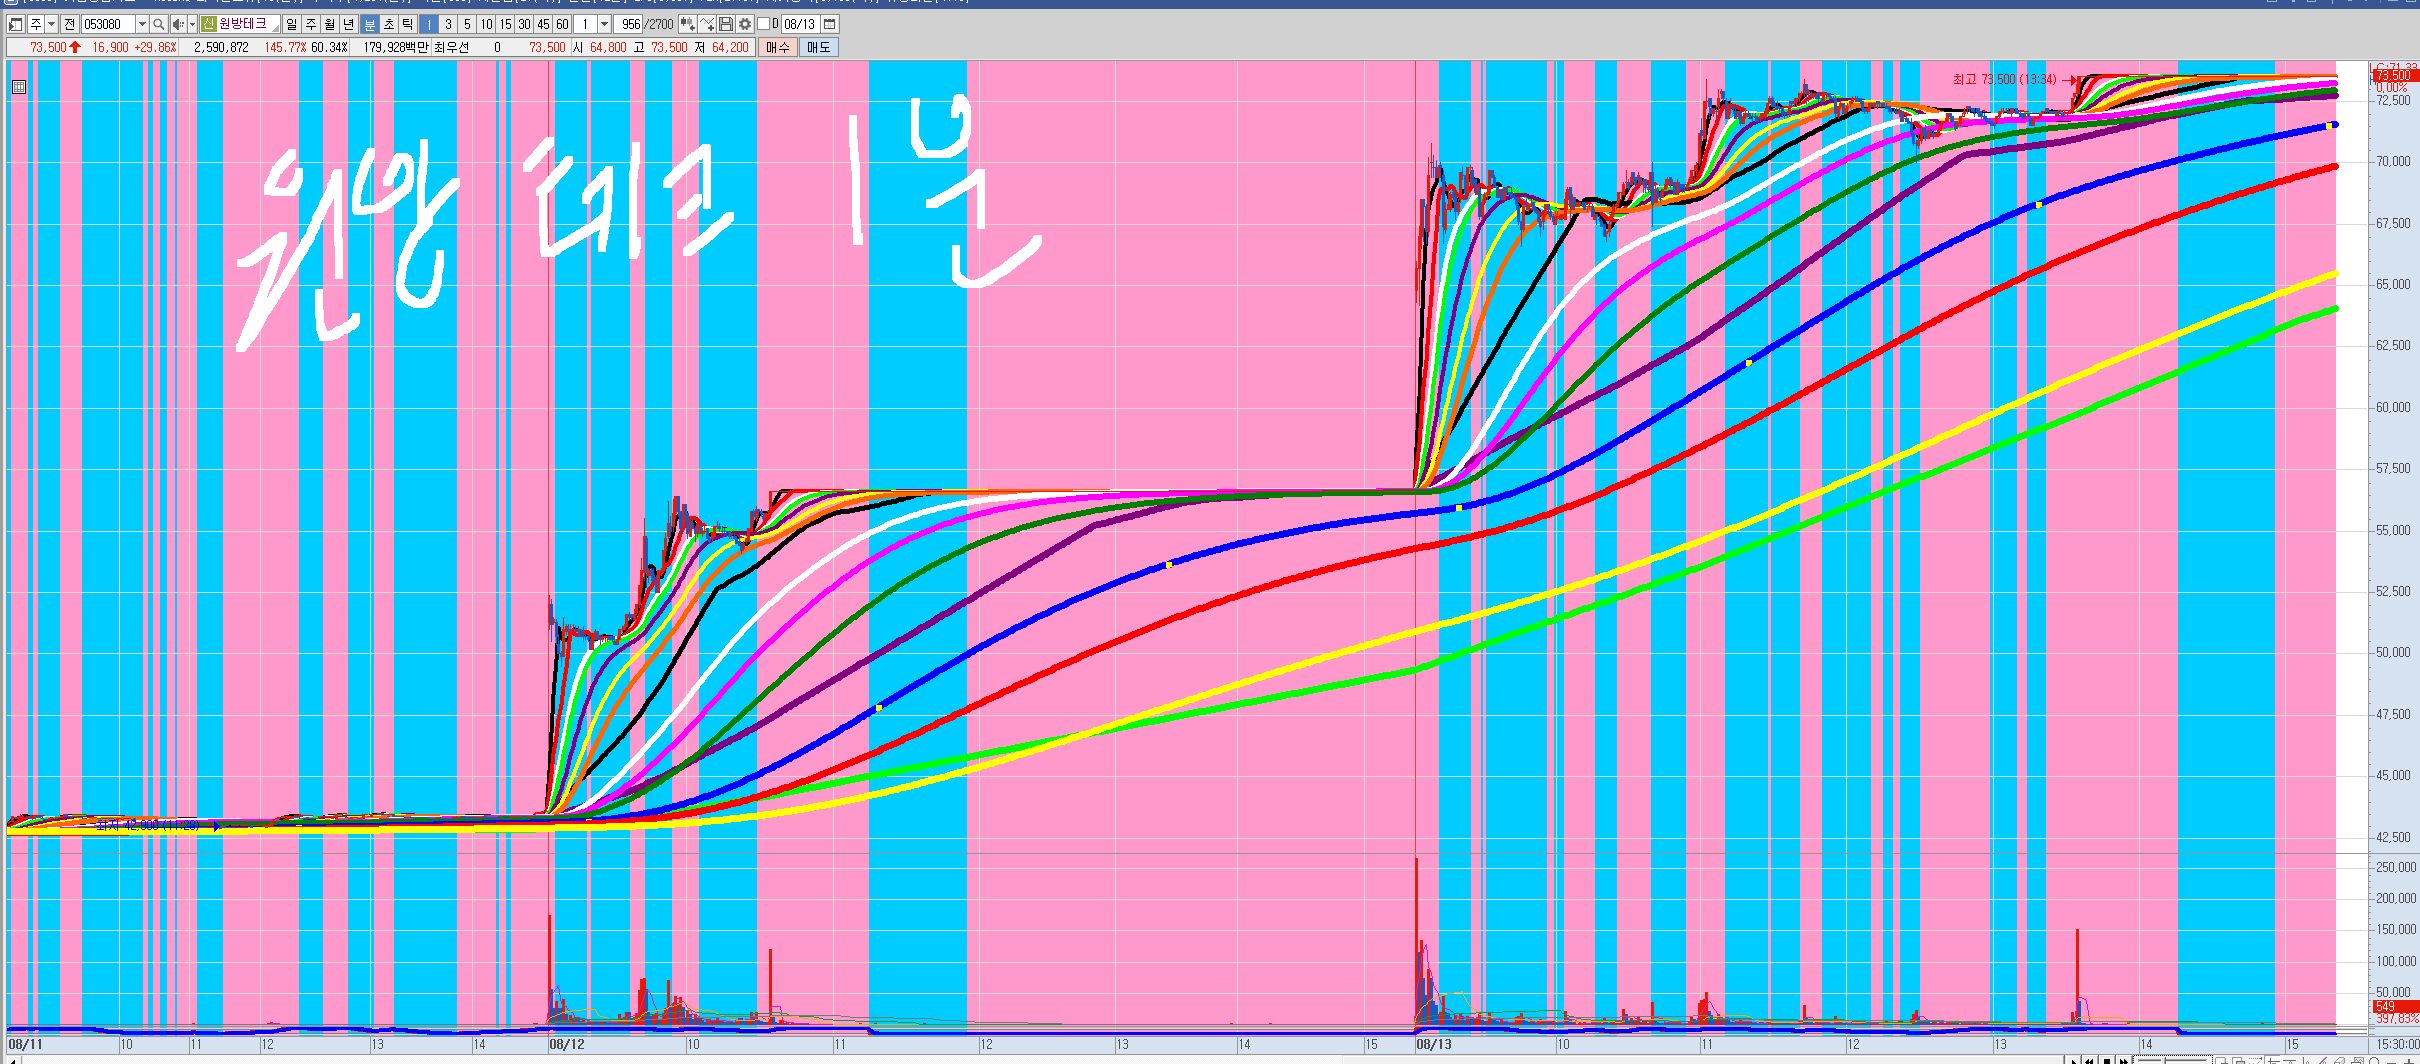Select the 5 minute interval
This screenshot has width=2420, height=1064.
click(x=467, y=24)
